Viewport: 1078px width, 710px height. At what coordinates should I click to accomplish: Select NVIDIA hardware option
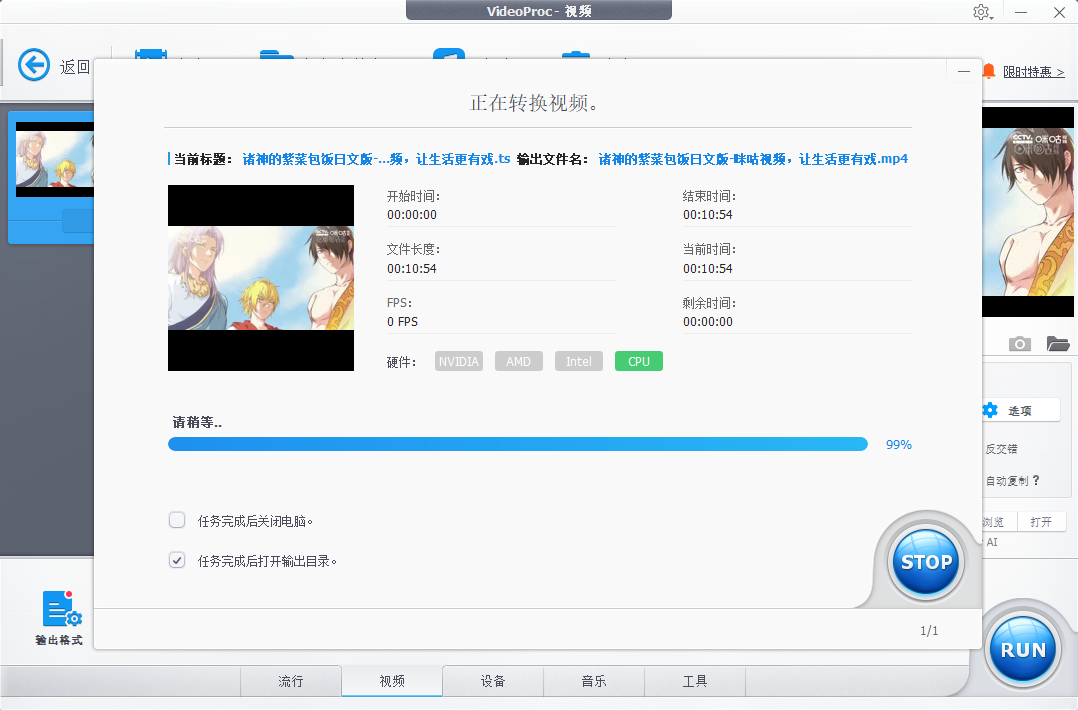point(458,361)
